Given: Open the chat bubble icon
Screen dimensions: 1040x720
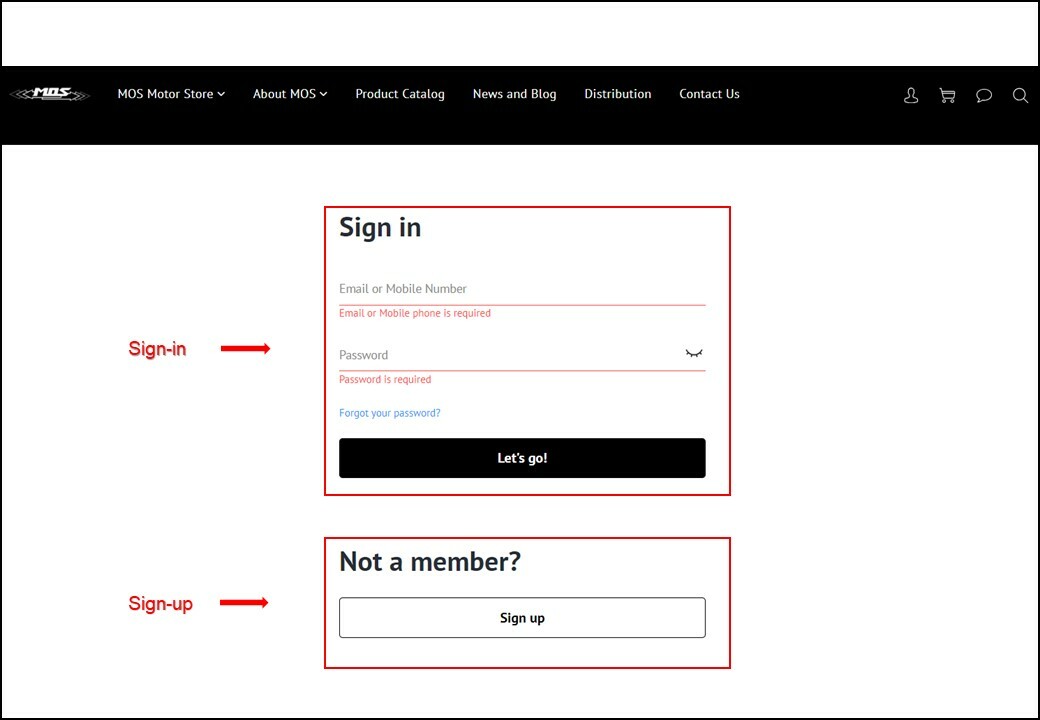Looking at the screenshot, I should (984, 95).
